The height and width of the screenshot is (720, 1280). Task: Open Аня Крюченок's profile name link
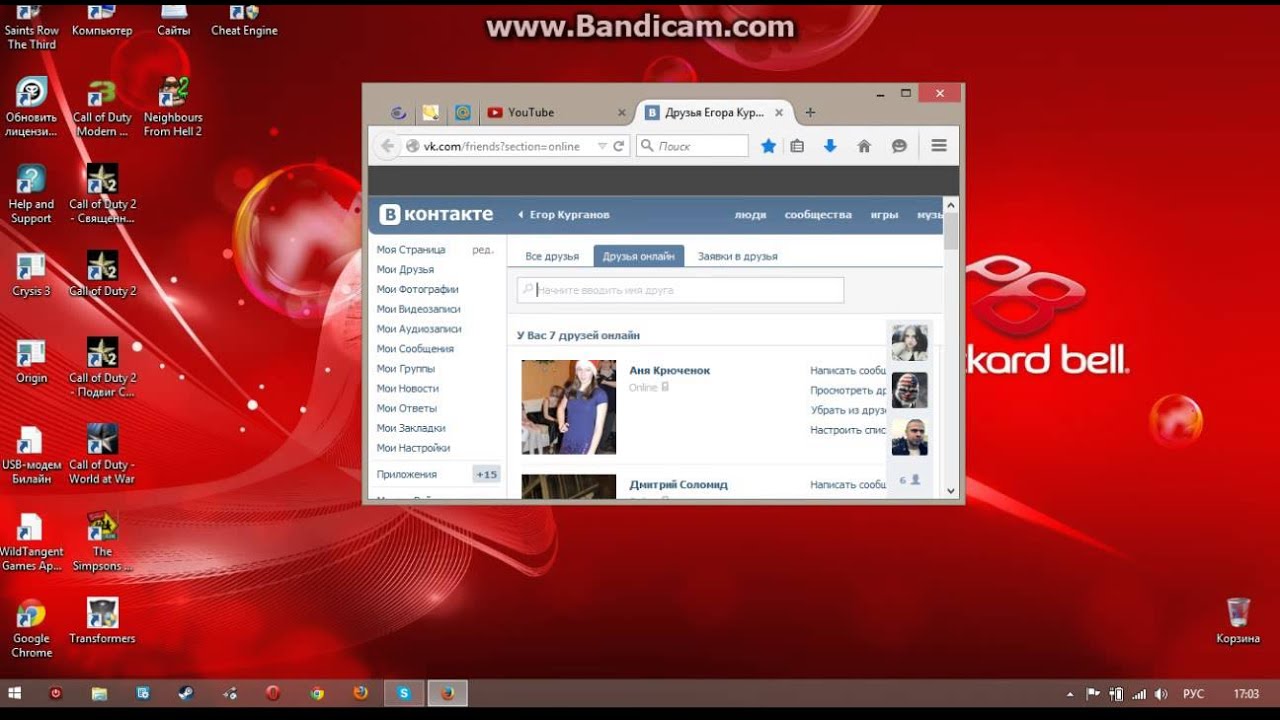coord(669,371)
